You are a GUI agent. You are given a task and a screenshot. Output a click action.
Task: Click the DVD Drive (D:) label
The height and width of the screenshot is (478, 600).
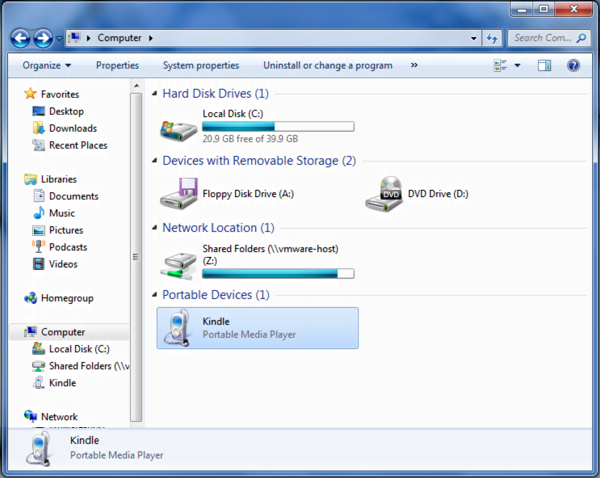tap(438, 194)
